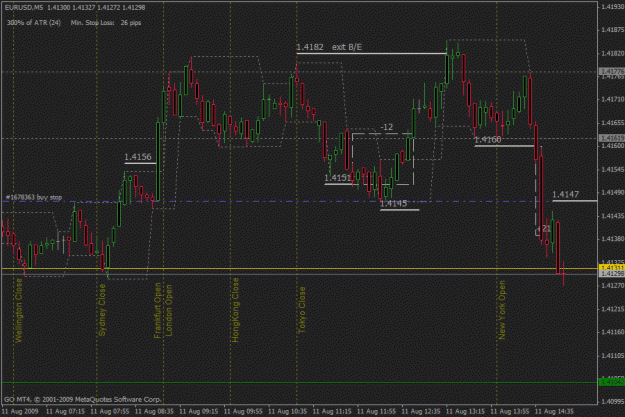Click the 'Wellington Close' session label

pyautogui.click(x=19, y=311)
